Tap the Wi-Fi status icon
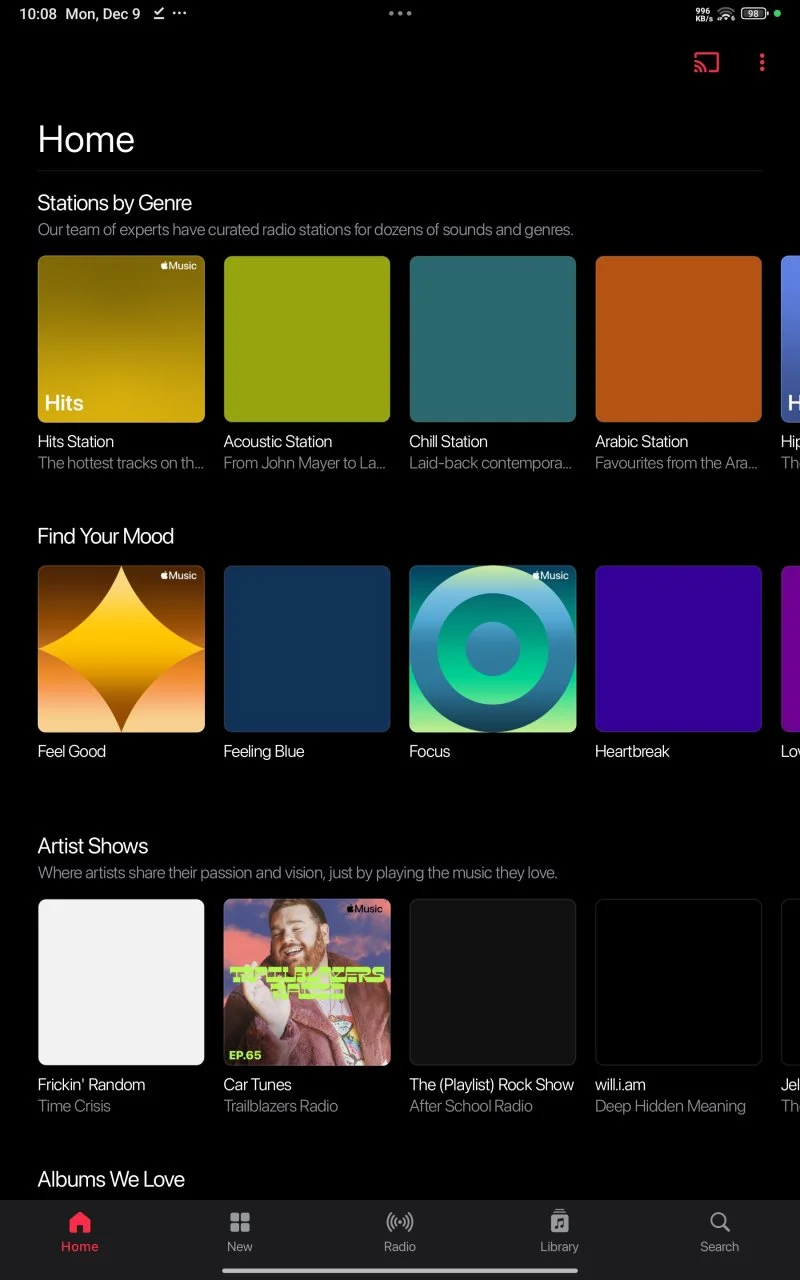The height and width of the screenshot is (1280, 800). click(726, 14)
